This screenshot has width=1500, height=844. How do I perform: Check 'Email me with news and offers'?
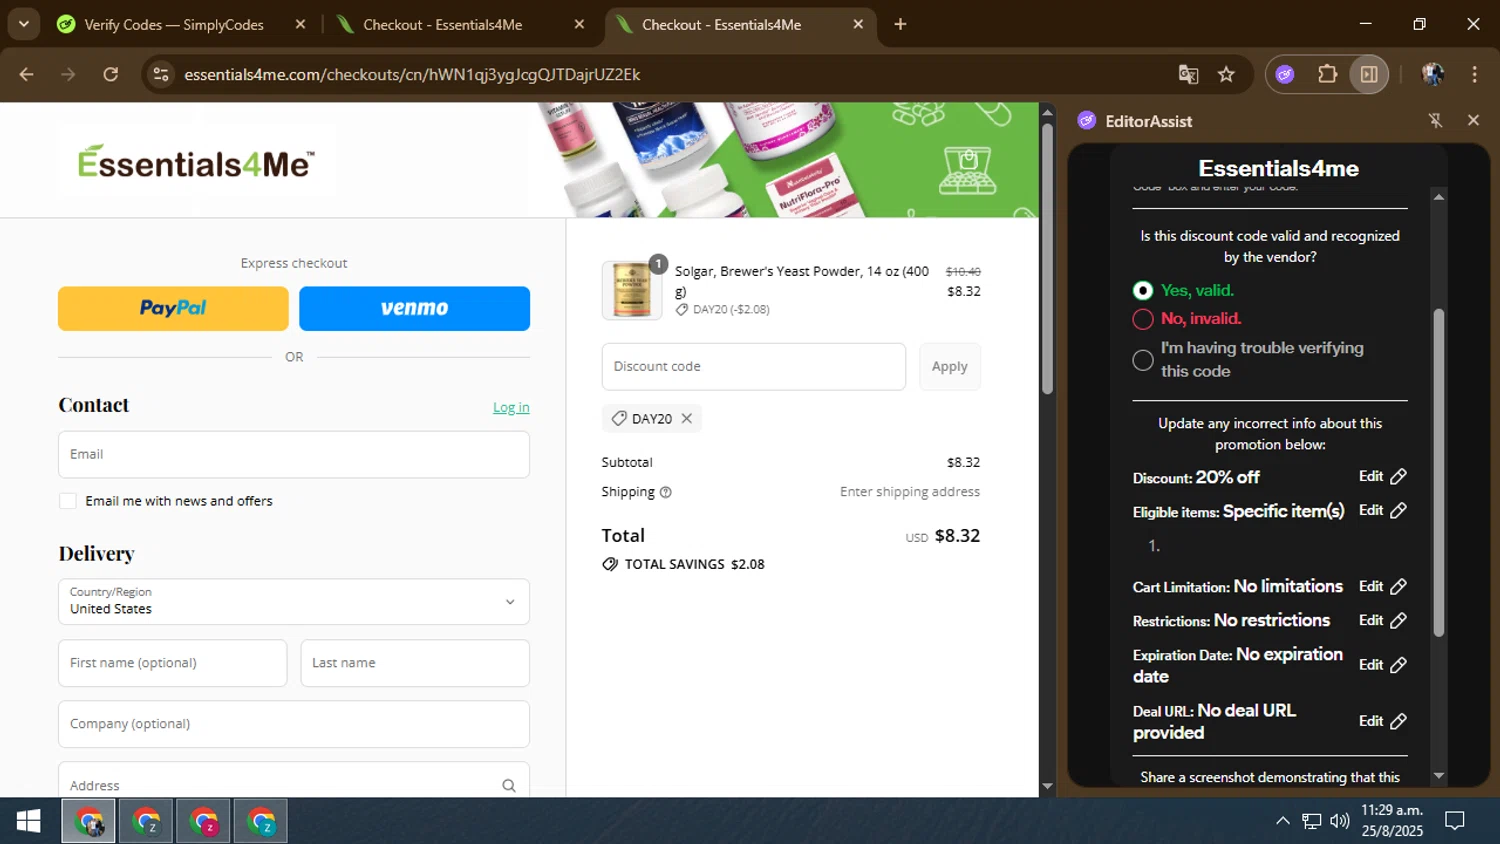pyautogui.click(x=68, y=501)
